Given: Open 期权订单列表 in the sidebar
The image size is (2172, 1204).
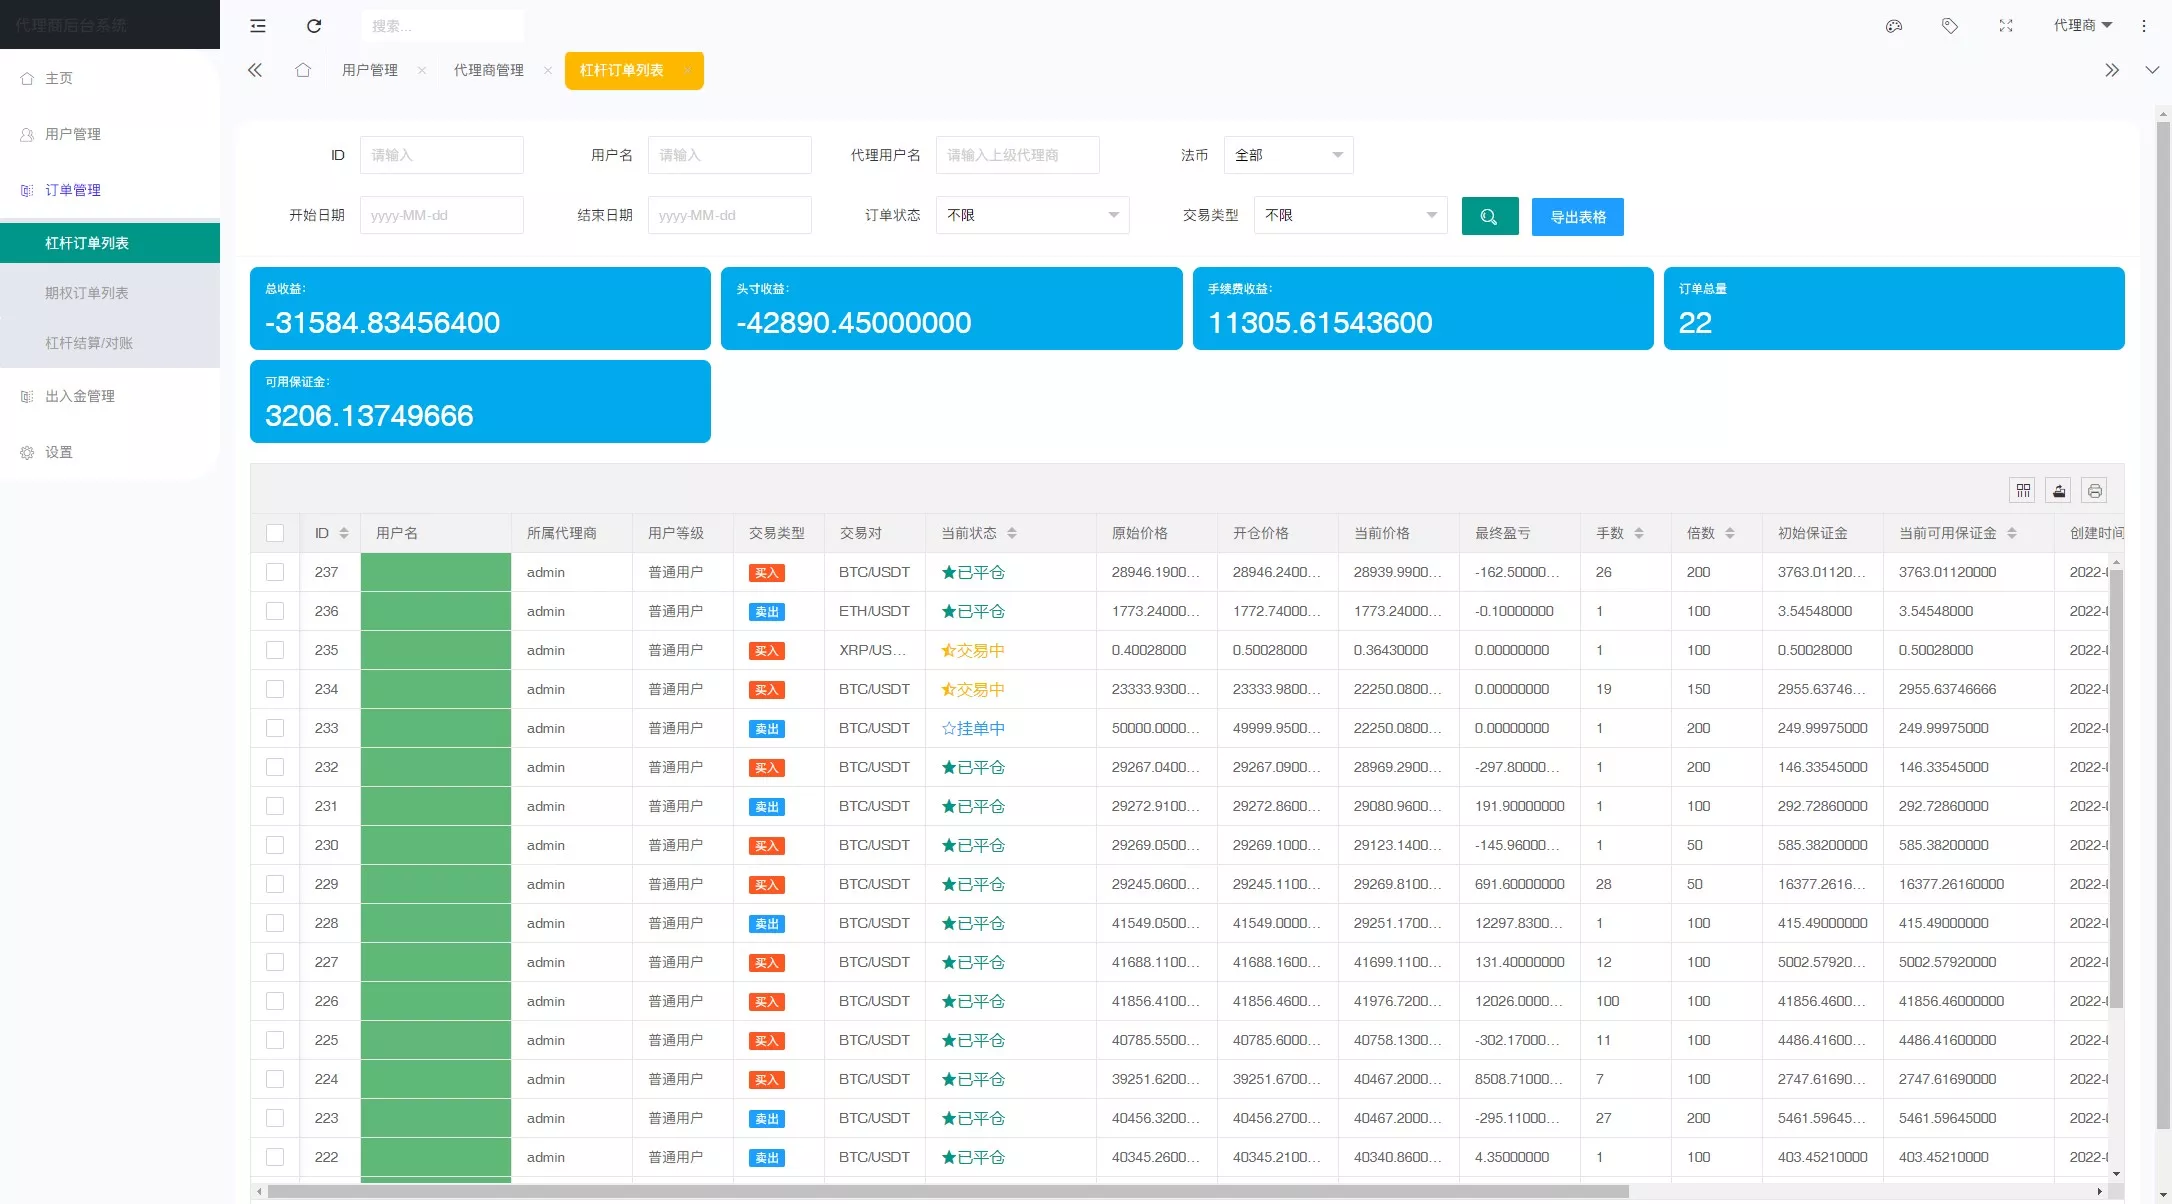Looking at the screenshot, I should 87,293.
